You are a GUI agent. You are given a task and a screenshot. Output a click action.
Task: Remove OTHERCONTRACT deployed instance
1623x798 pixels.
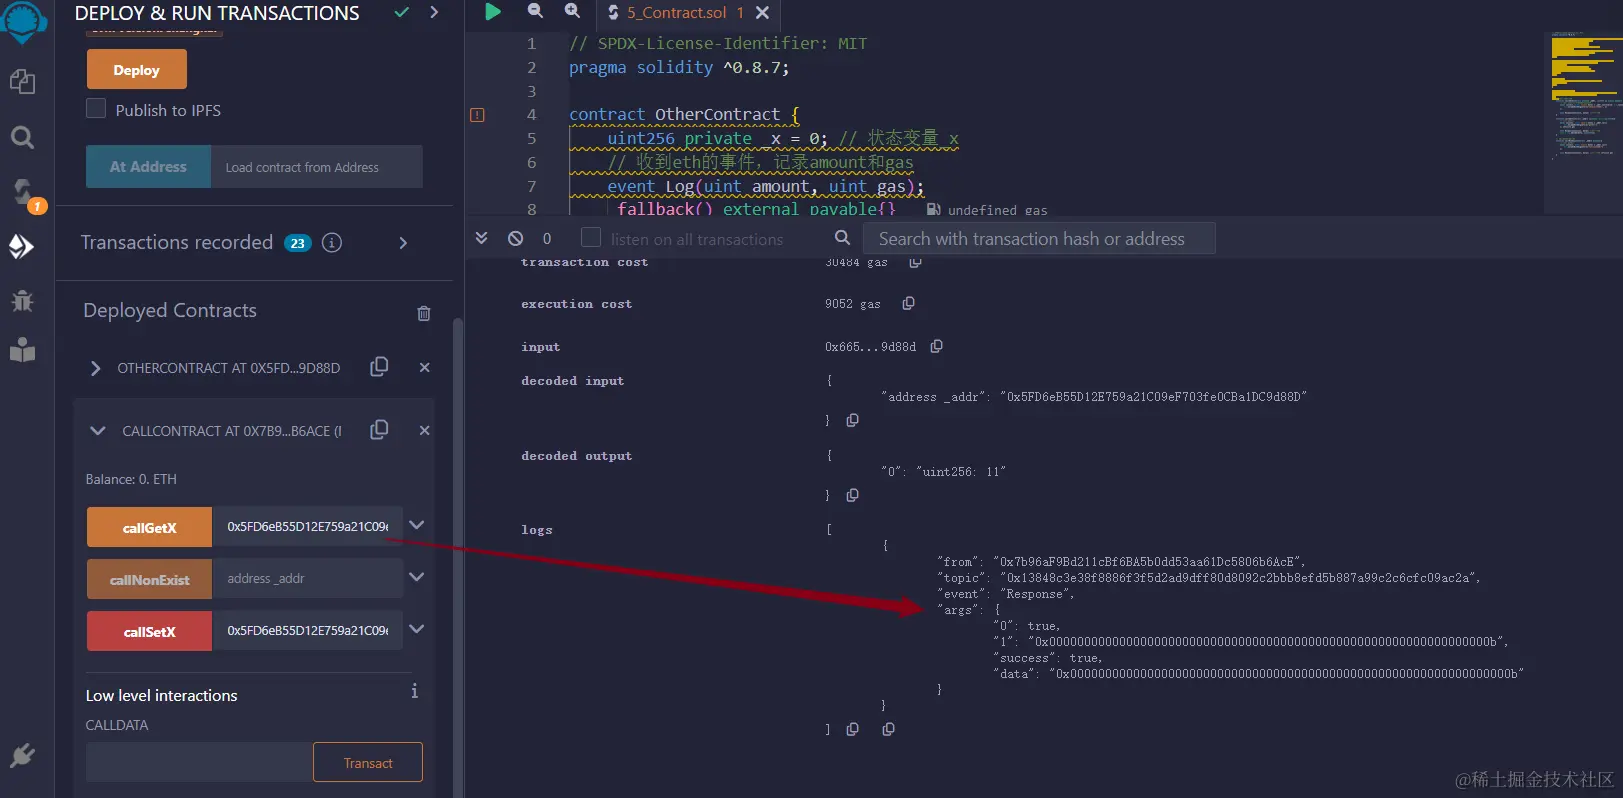(425, 367)
